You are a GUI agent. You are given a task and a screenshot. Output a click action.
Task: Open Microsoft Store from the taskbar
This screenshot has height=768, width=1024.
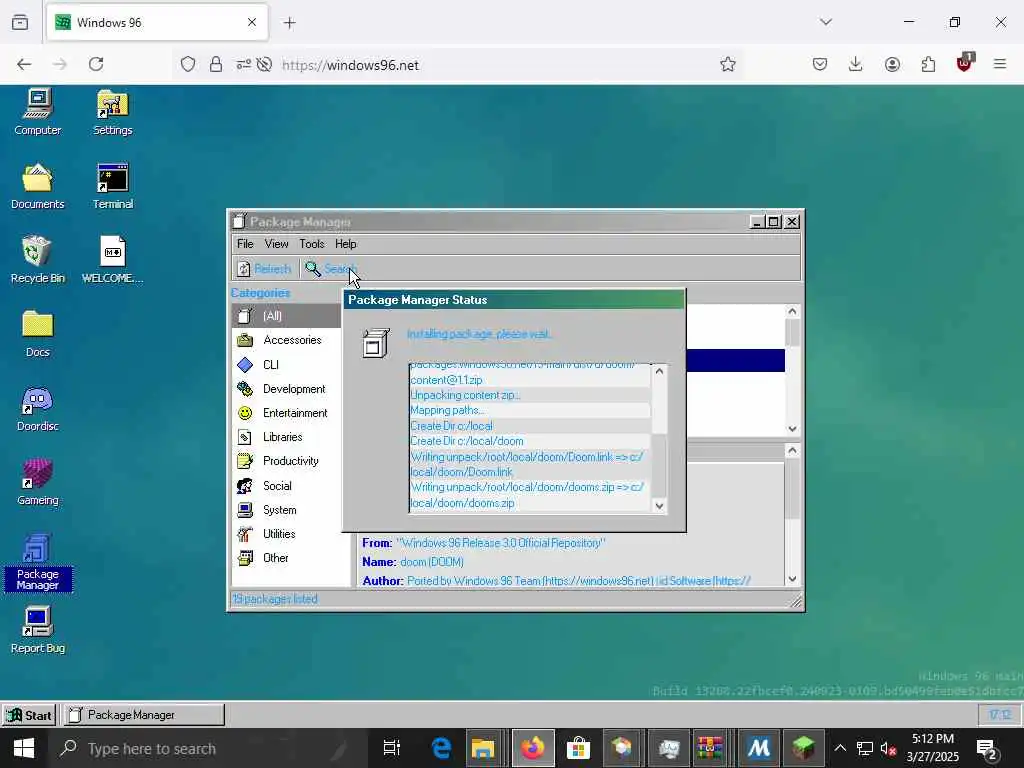click(578, 748)
